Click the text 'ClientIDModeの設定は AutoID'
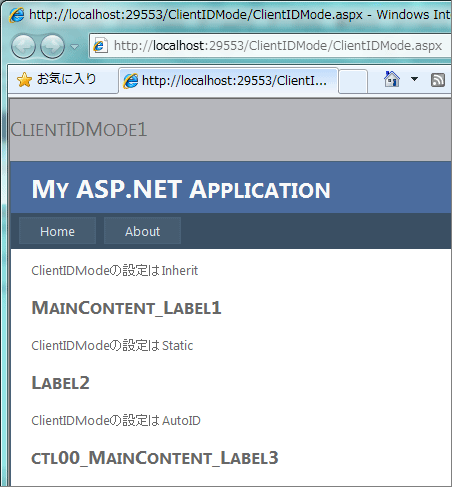The width and height of the screenshot is (452, 487). point(116,420)
